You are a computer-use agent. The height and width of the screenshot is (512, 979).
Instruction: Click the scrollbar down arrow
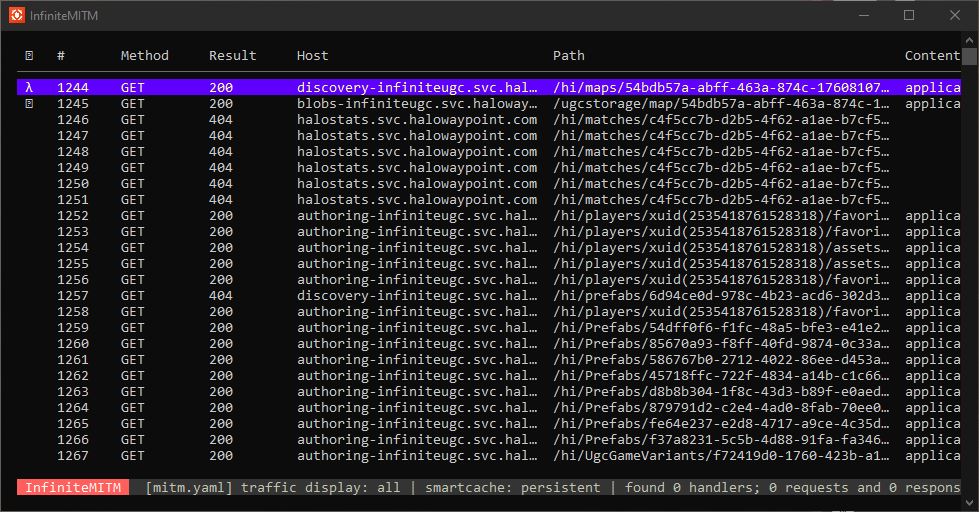coord(970,501)
